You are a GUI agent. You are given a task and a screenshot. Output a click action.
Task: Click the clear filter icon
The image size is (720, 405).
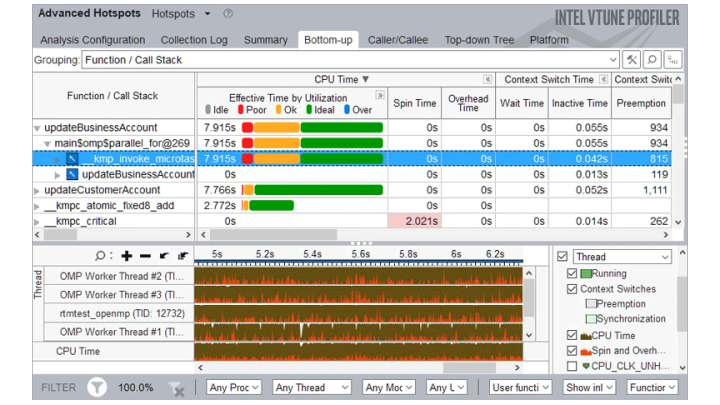(176, 387)
